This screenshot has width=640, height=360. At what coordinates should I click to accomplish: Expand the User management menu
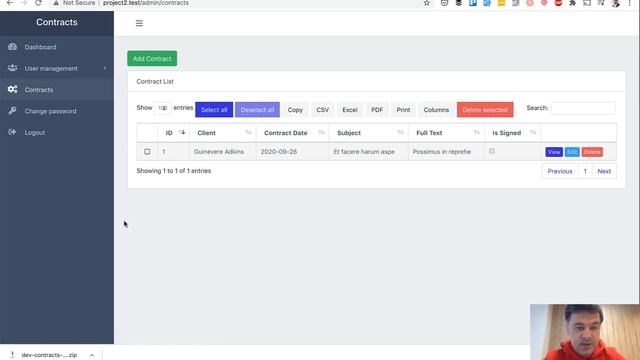click(x=57, y=68)
